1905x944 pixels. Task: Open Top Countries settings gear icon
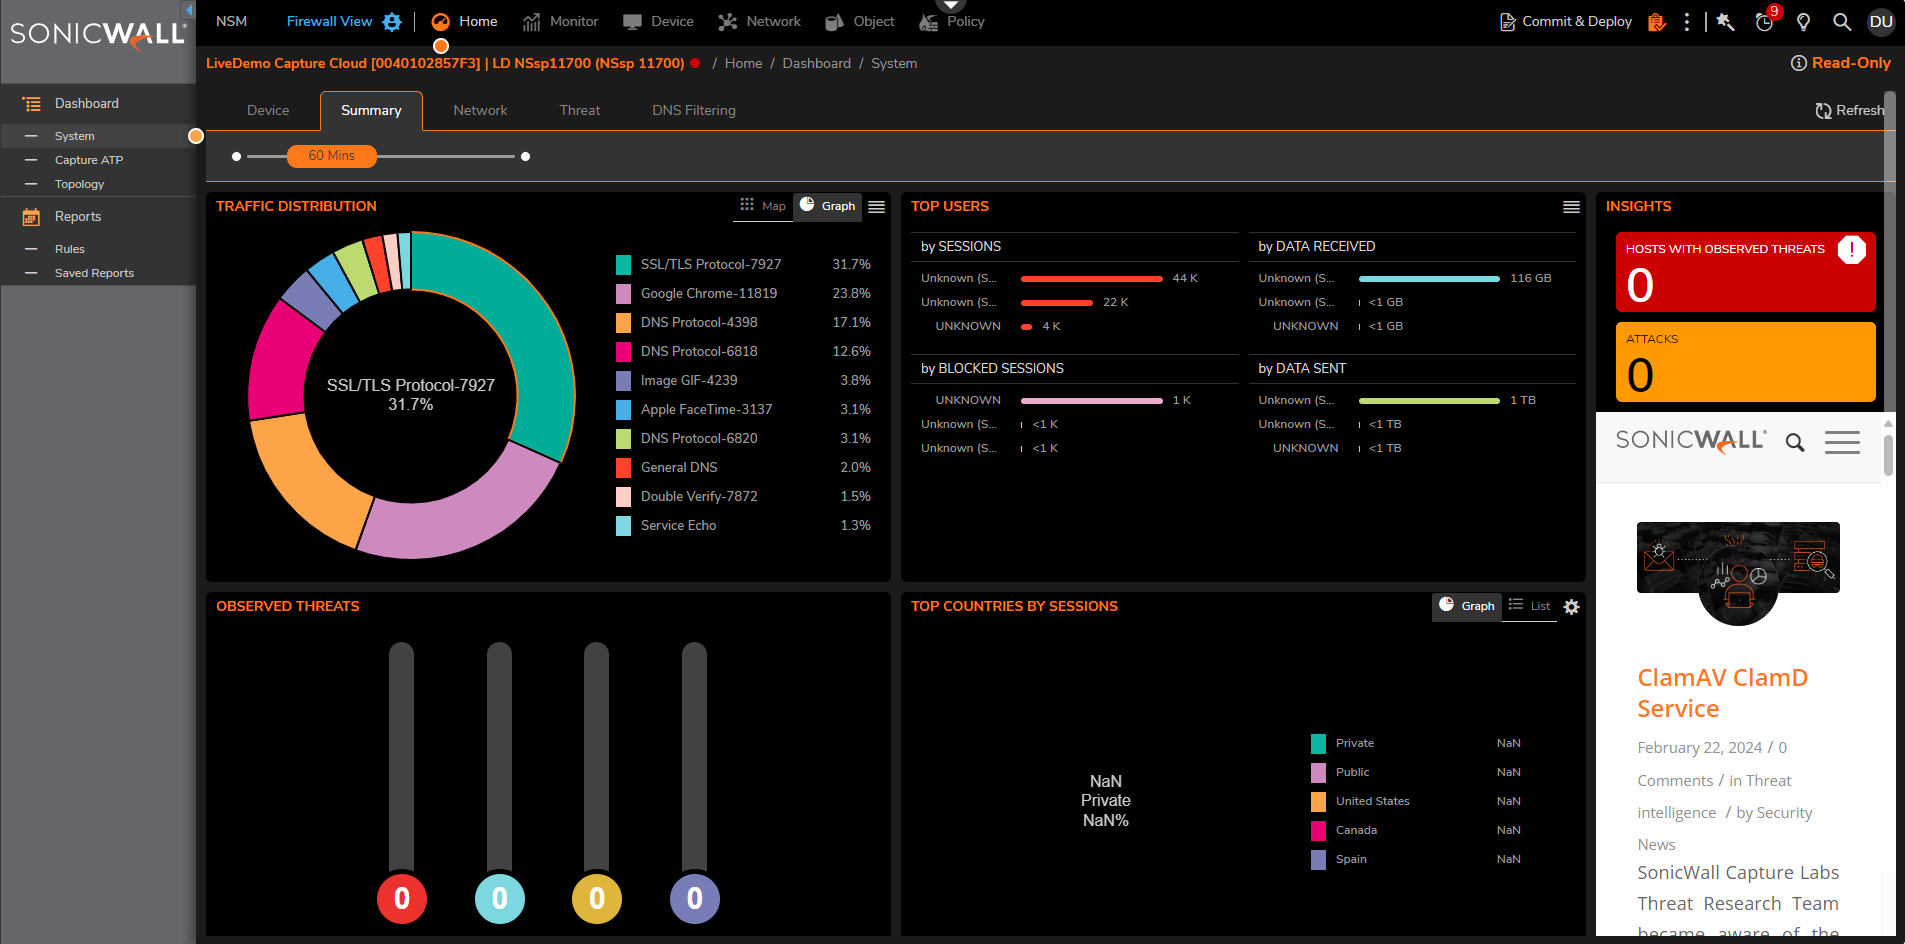point(1572,607)
